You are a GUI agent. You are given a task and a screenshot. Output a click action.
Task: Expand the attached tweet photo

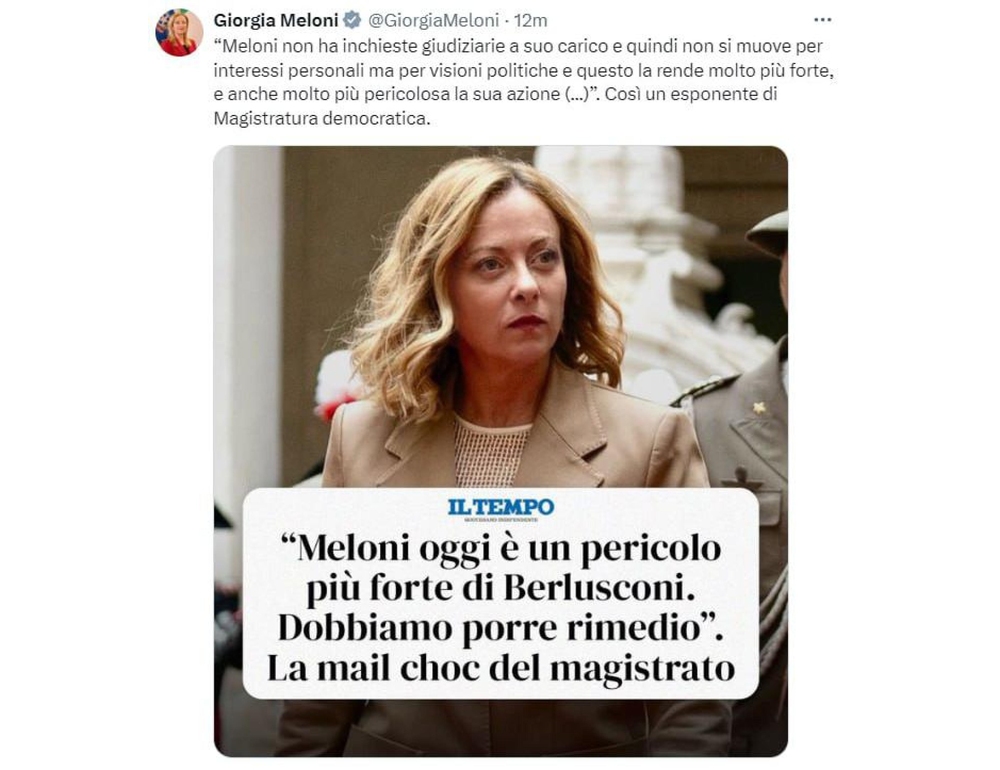[501, 451]
